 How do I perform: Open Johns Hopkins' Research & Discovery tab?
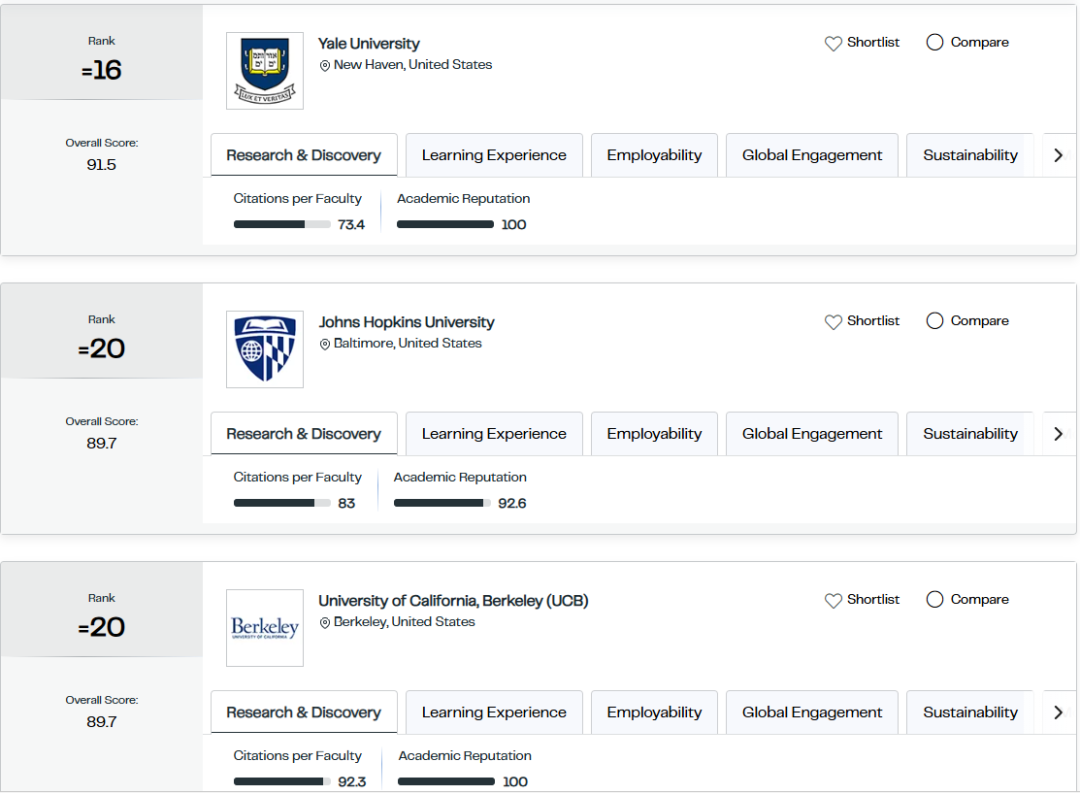(x=304, y=433)
